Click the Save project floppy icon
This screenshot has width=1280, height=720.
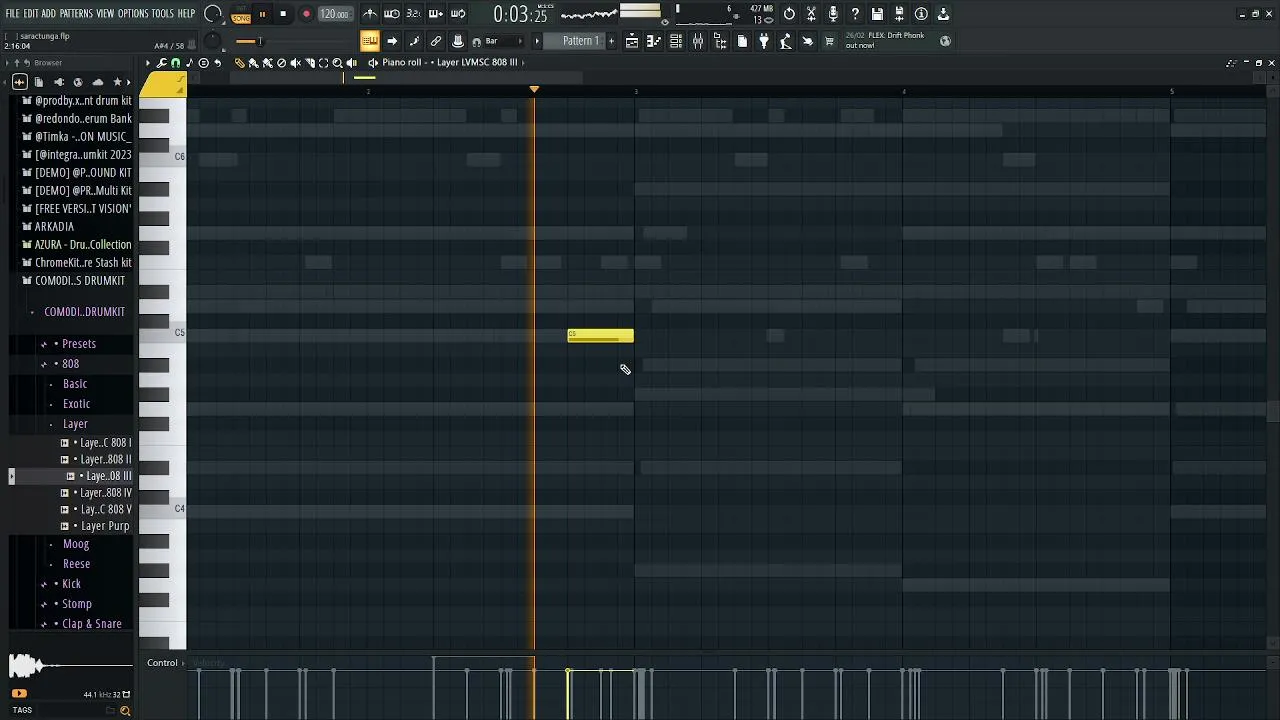[877, 14]
